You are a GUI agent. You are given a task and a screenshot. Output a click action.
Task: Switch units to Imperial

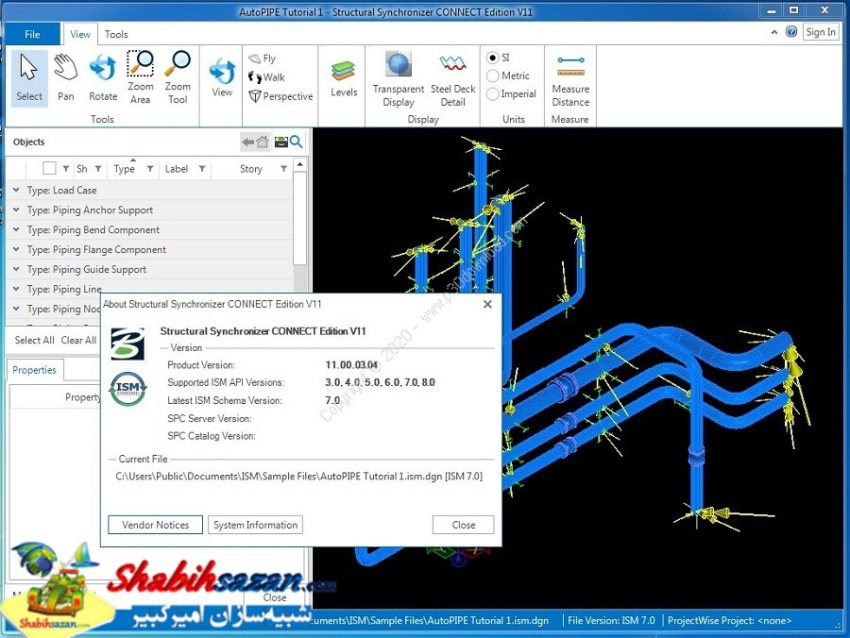point(493,95)
